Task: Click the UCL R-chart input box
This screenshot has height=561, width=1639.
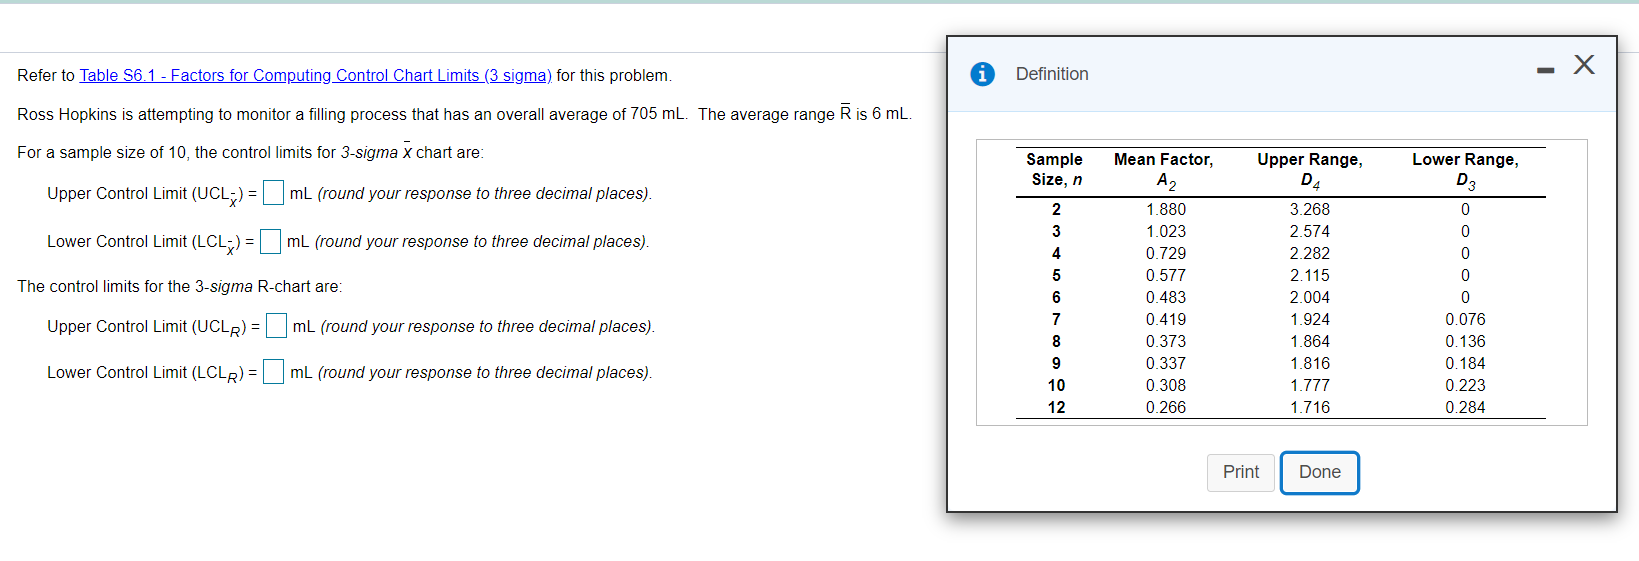Action: 276,326
